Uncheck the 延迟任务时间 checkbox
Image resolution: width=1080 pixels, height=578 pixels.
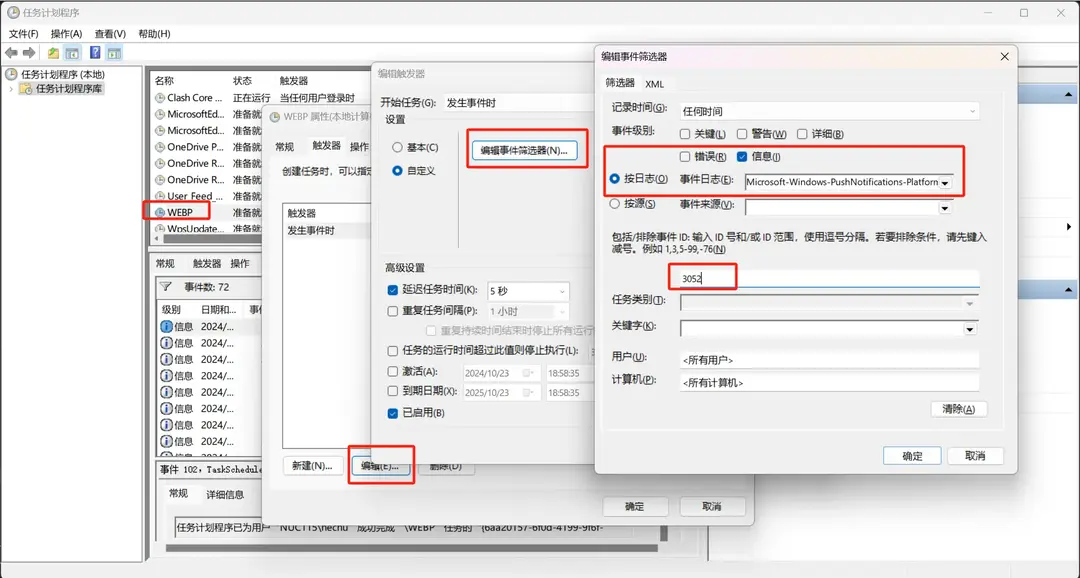click(394, 288)
